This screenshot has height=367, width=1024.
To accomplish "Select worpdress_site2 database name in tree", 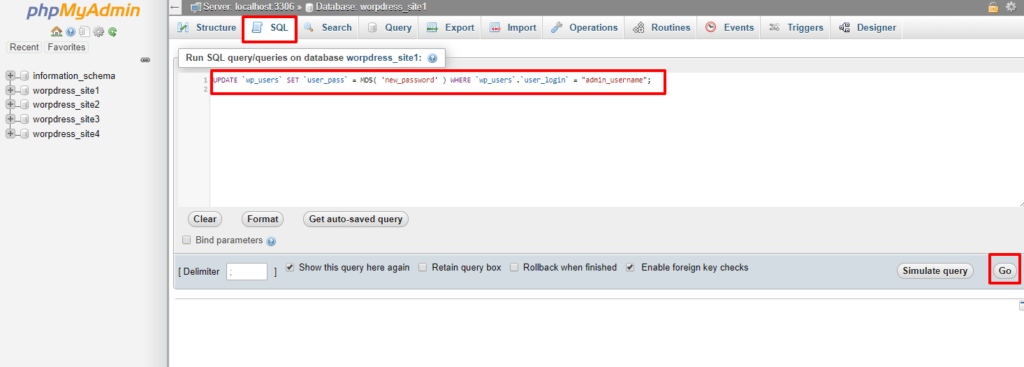I will pos(66,104).
